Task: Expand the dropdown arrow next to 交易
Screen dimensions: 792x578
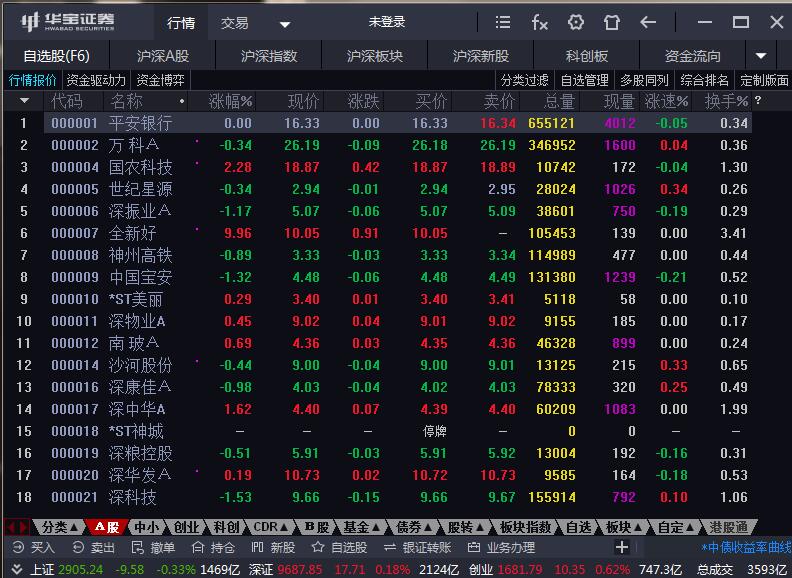Action: (x=285, y=24)
